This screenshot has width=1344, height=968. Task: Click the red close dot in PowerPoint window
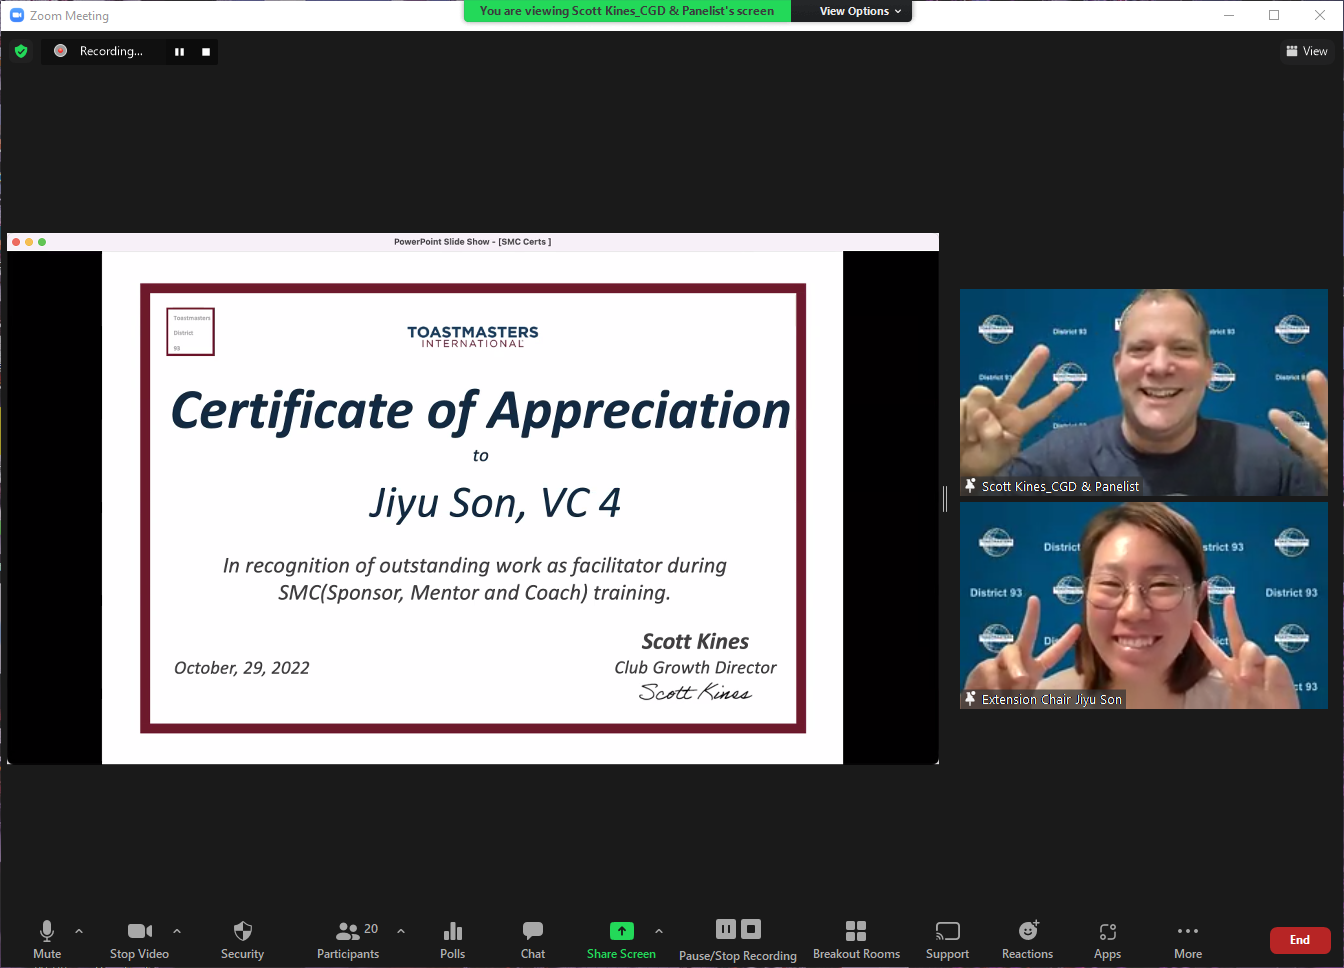pos(16,242)
